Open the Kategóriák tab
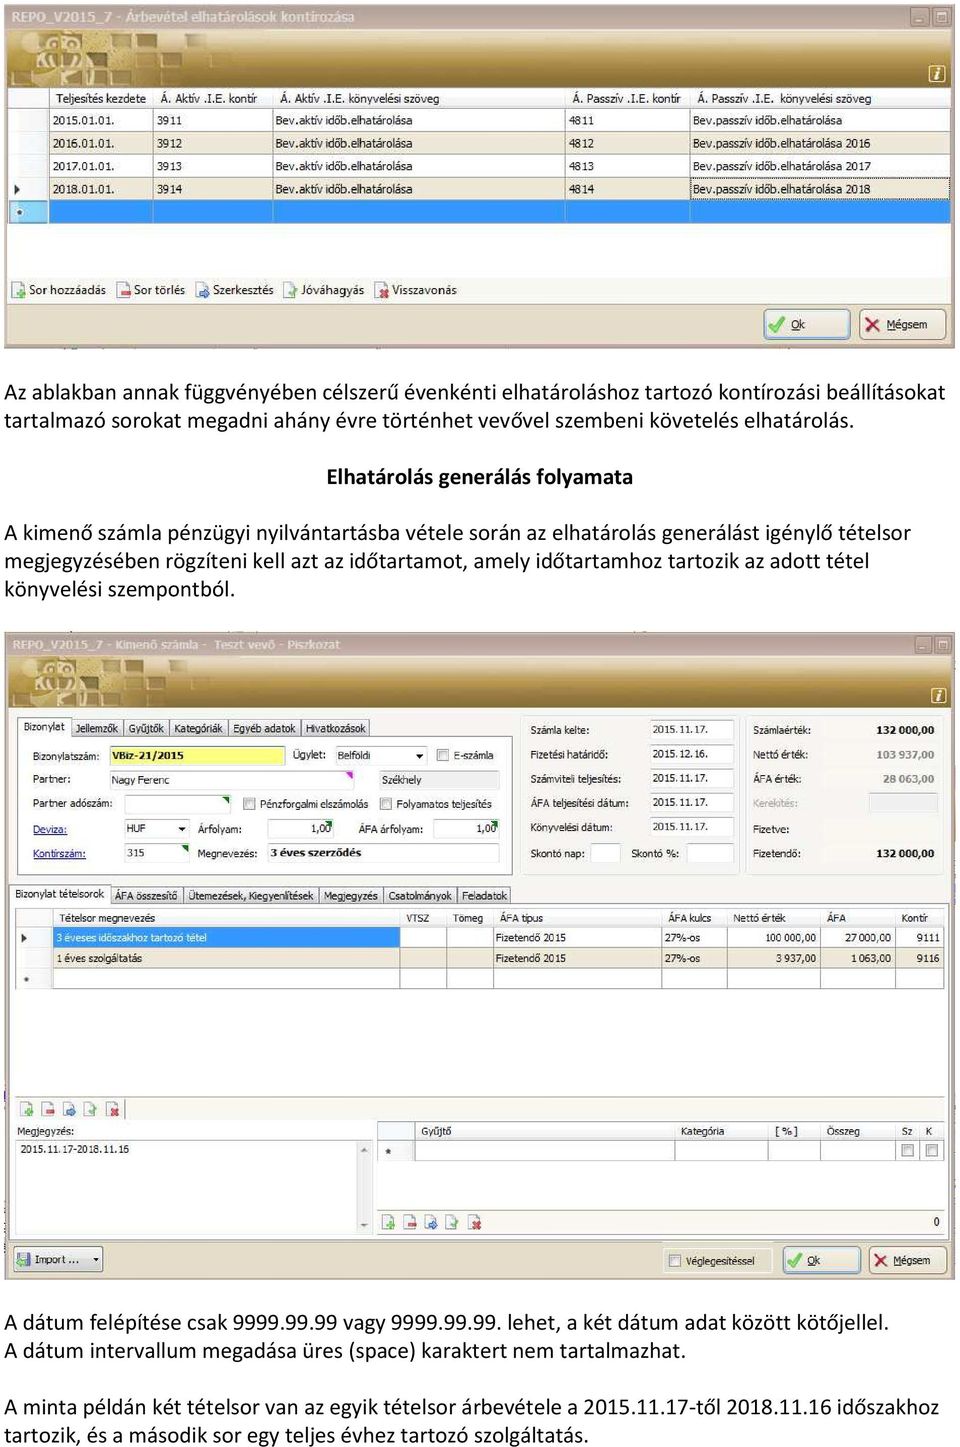 [x=198, y=728]
